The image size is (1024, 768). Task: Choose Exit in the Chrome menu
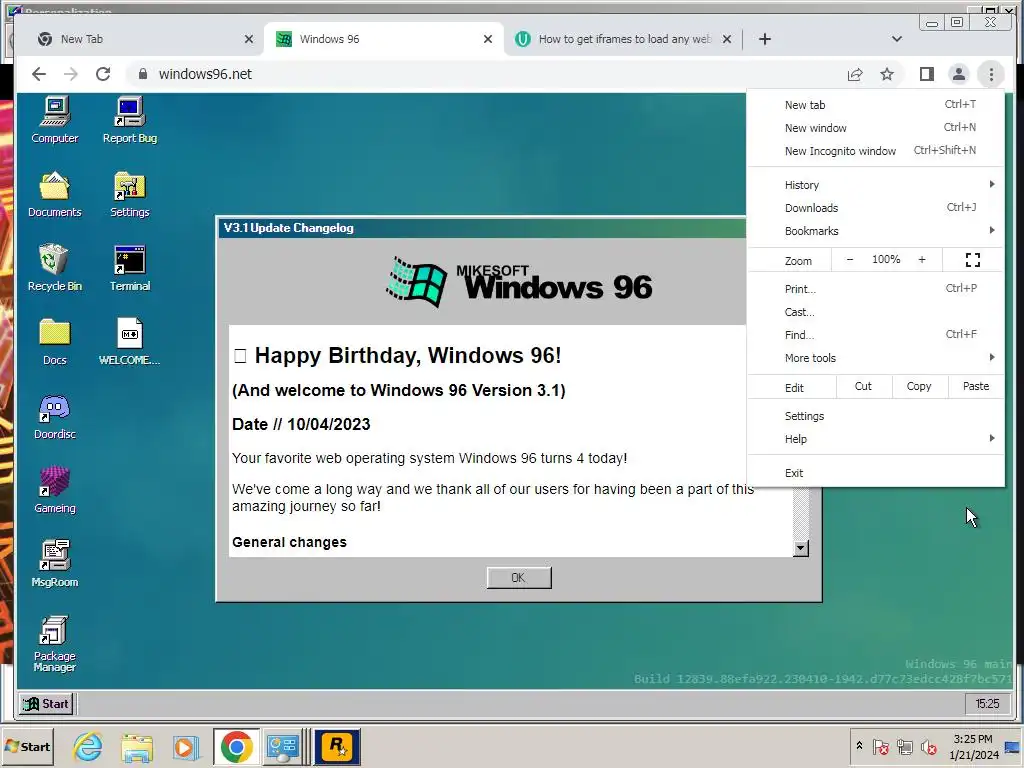pyautogui.click(x=875, y=473)
